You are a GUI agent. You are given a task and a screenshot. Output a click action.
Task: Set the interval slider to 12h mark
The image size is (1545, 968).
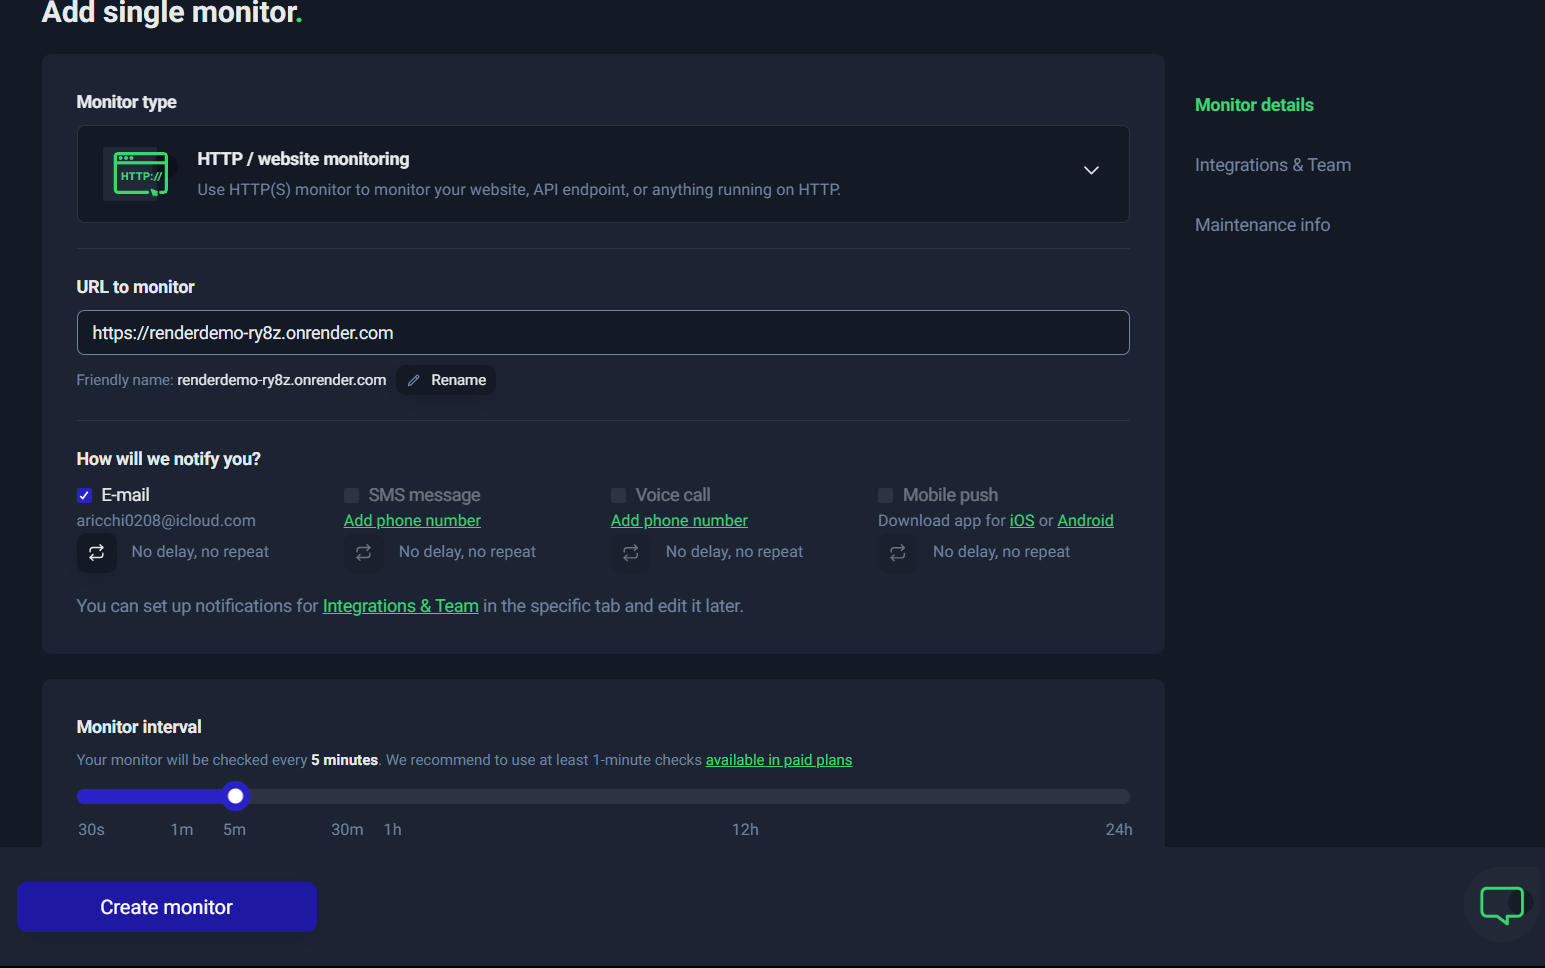click(x=745, y=797)
